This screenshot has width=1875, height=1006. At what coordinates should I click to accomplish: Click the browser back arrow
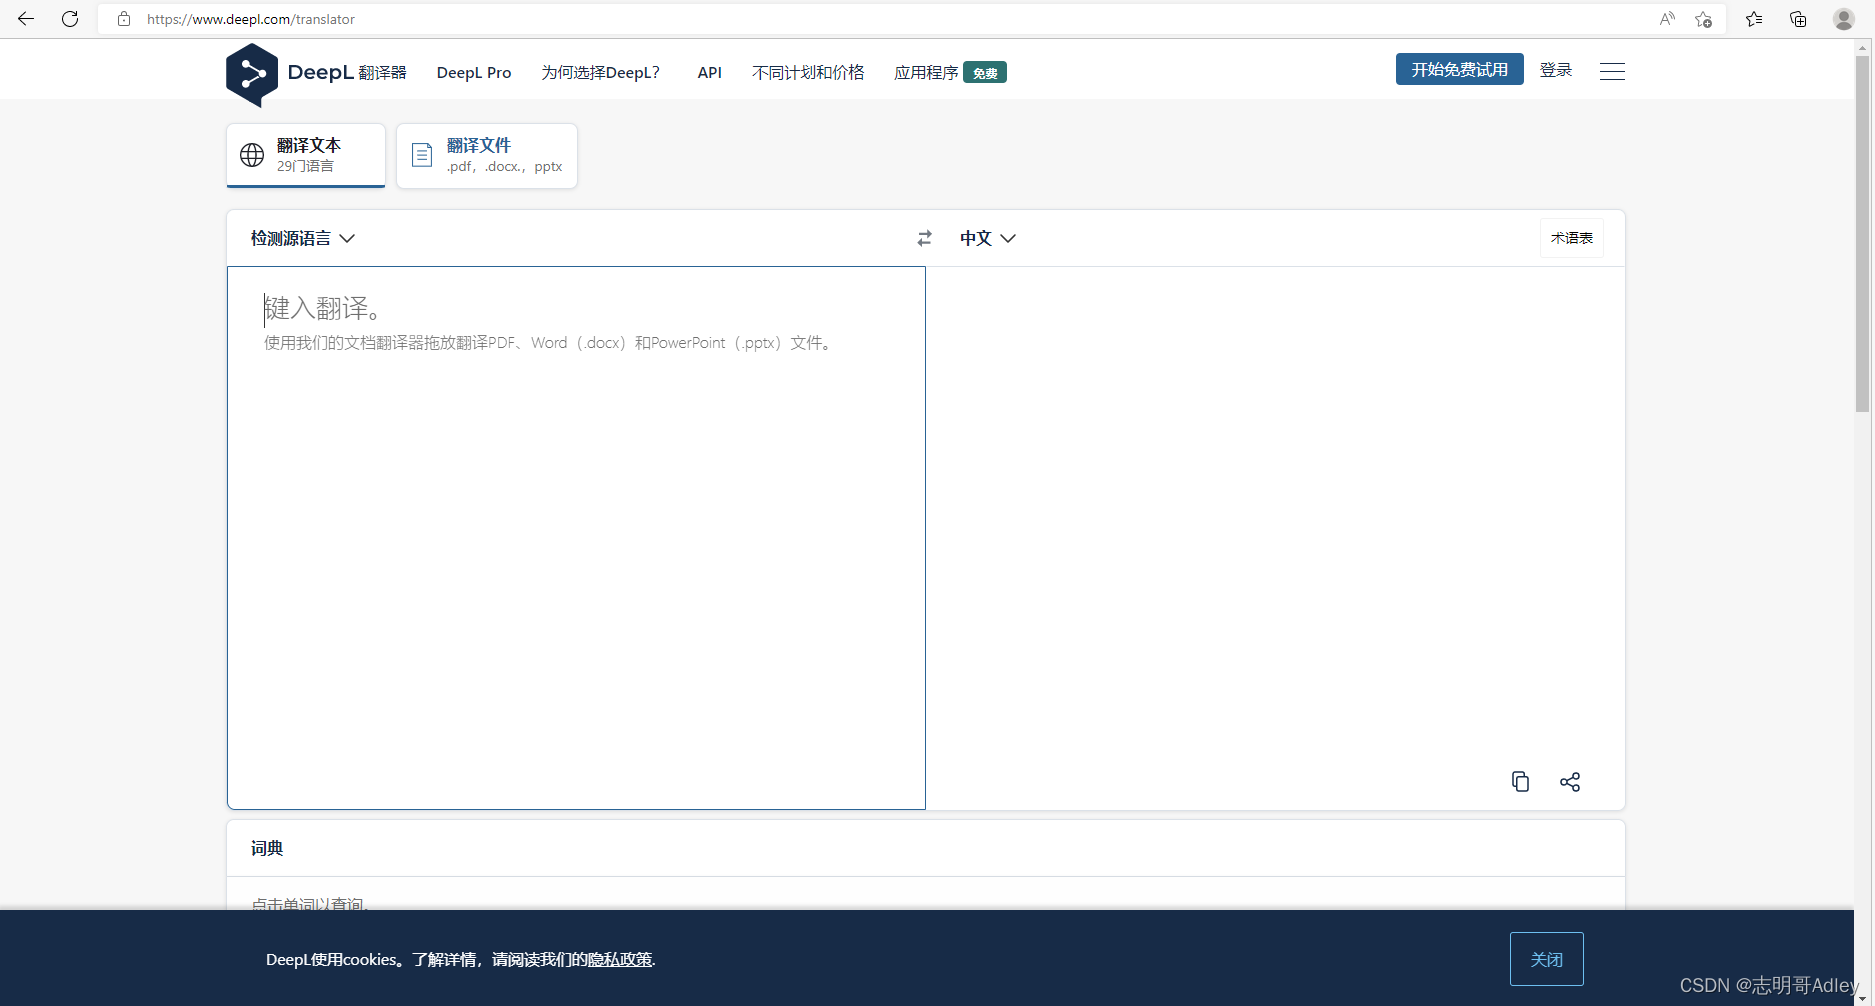tap(26, 19)
